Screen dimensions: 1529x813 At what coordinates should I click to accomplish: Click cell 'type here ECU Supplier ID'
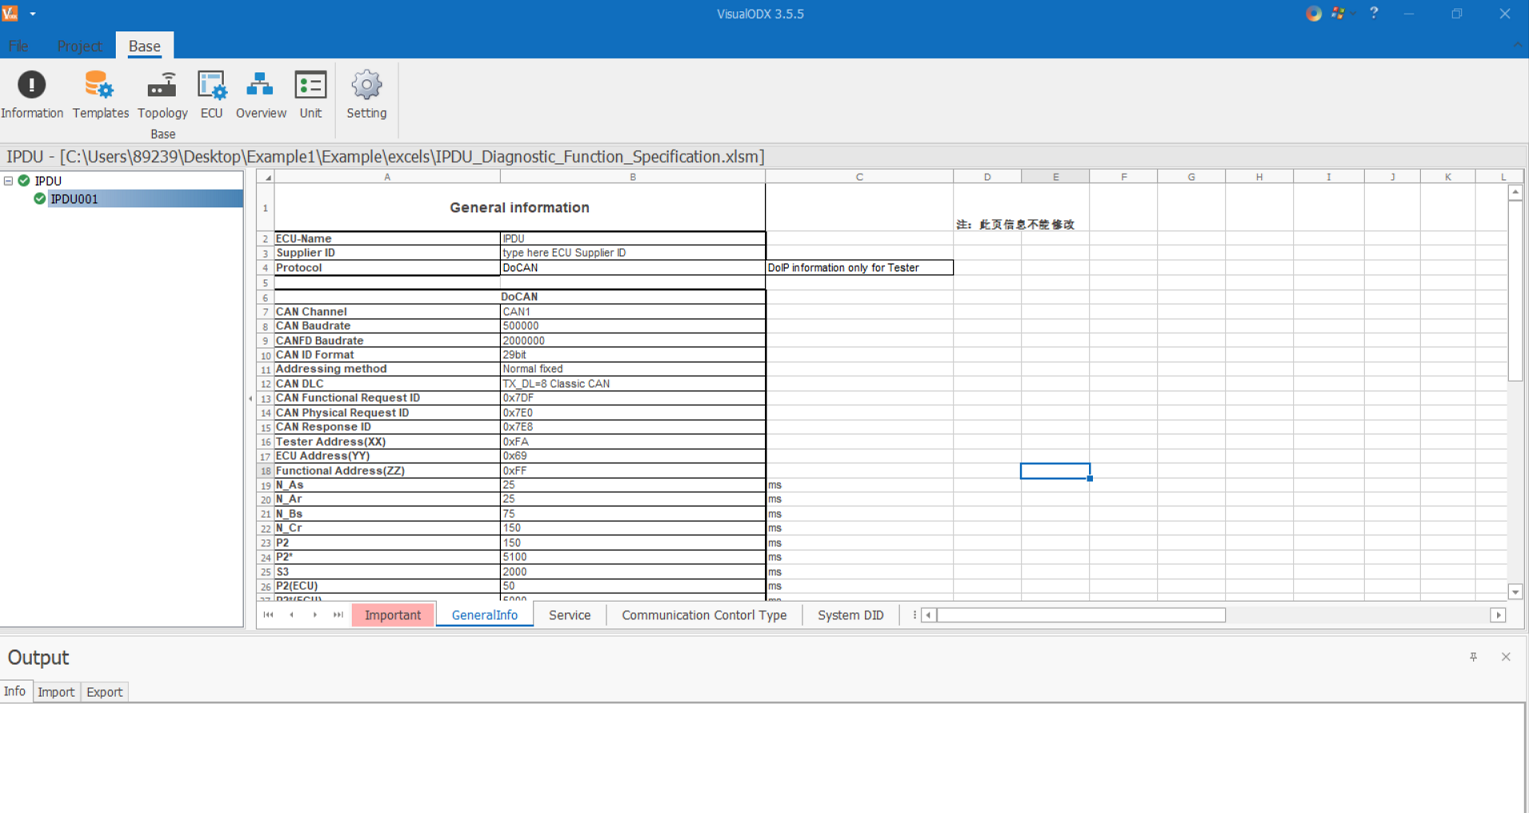[x=633, y=253]
